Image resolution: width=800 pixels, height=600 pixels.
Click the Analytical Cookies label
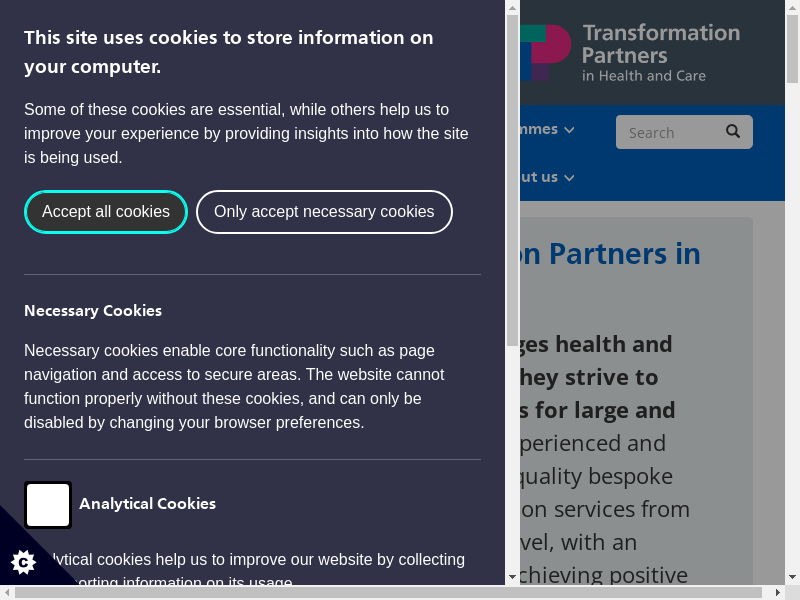(x=147, y=504)
